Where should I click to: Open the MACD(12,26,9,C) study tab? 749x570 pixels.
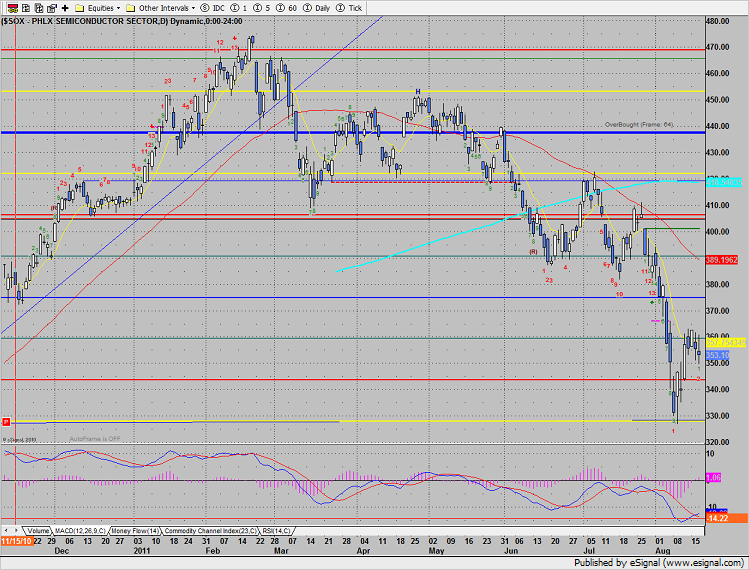80,530
